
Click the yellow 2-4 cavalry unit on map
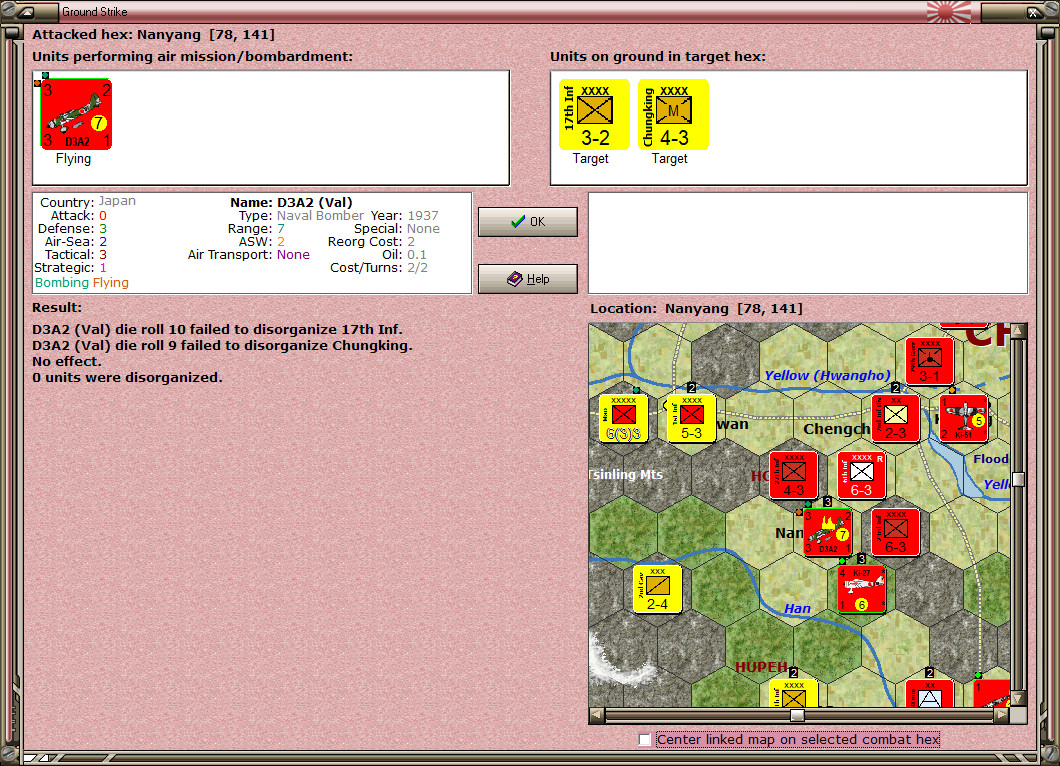point(657,590)
